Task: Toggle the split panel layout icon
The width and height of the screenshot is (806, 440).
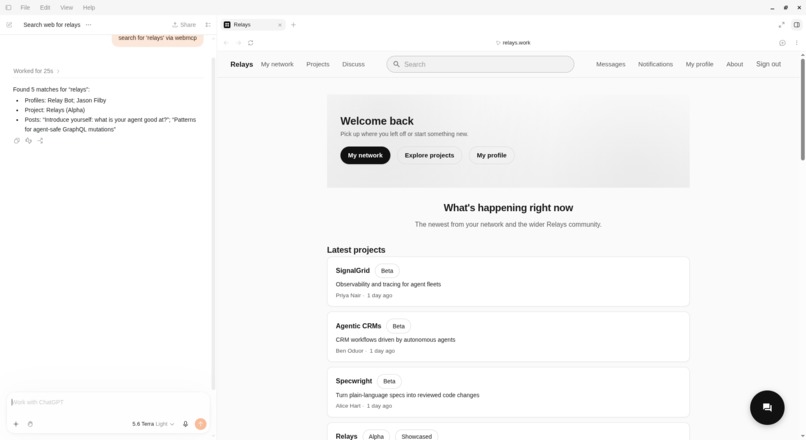Action: [x=796, y=25]
